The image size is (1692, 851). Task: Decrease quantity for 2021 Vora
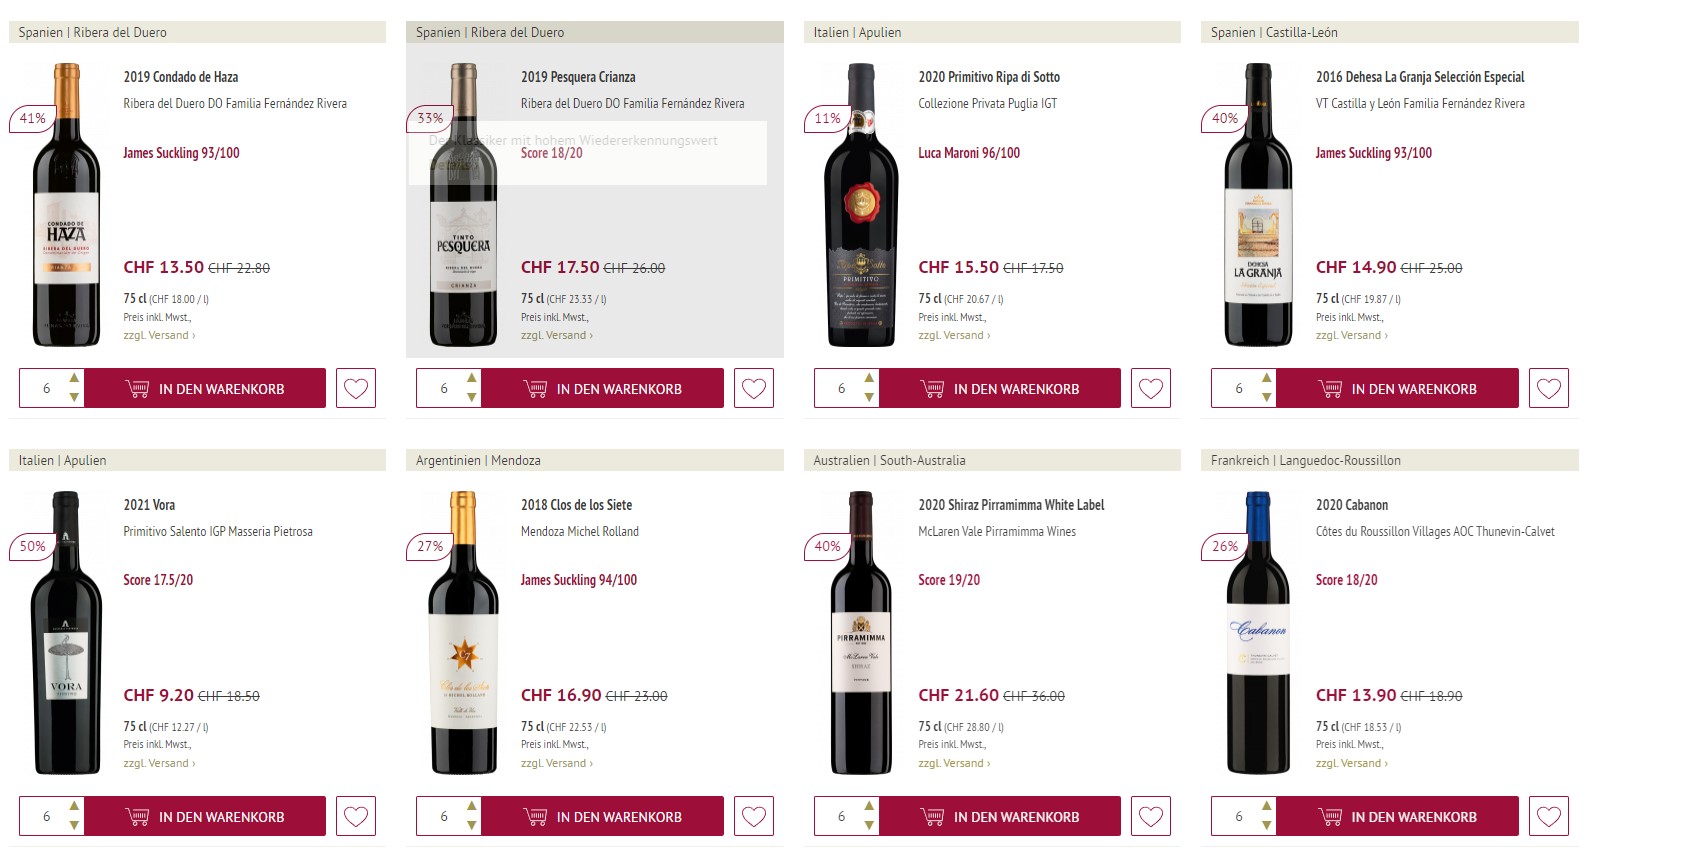tap(74, 826)
